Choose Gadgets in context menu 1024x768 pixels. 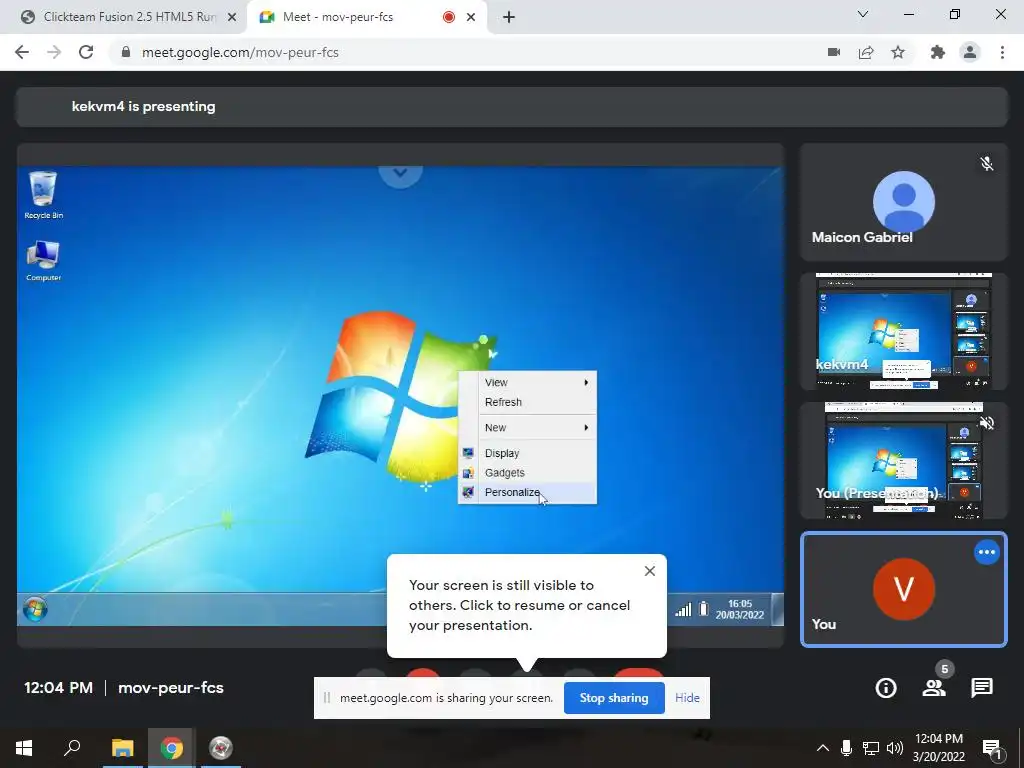(x=528, y=473)
